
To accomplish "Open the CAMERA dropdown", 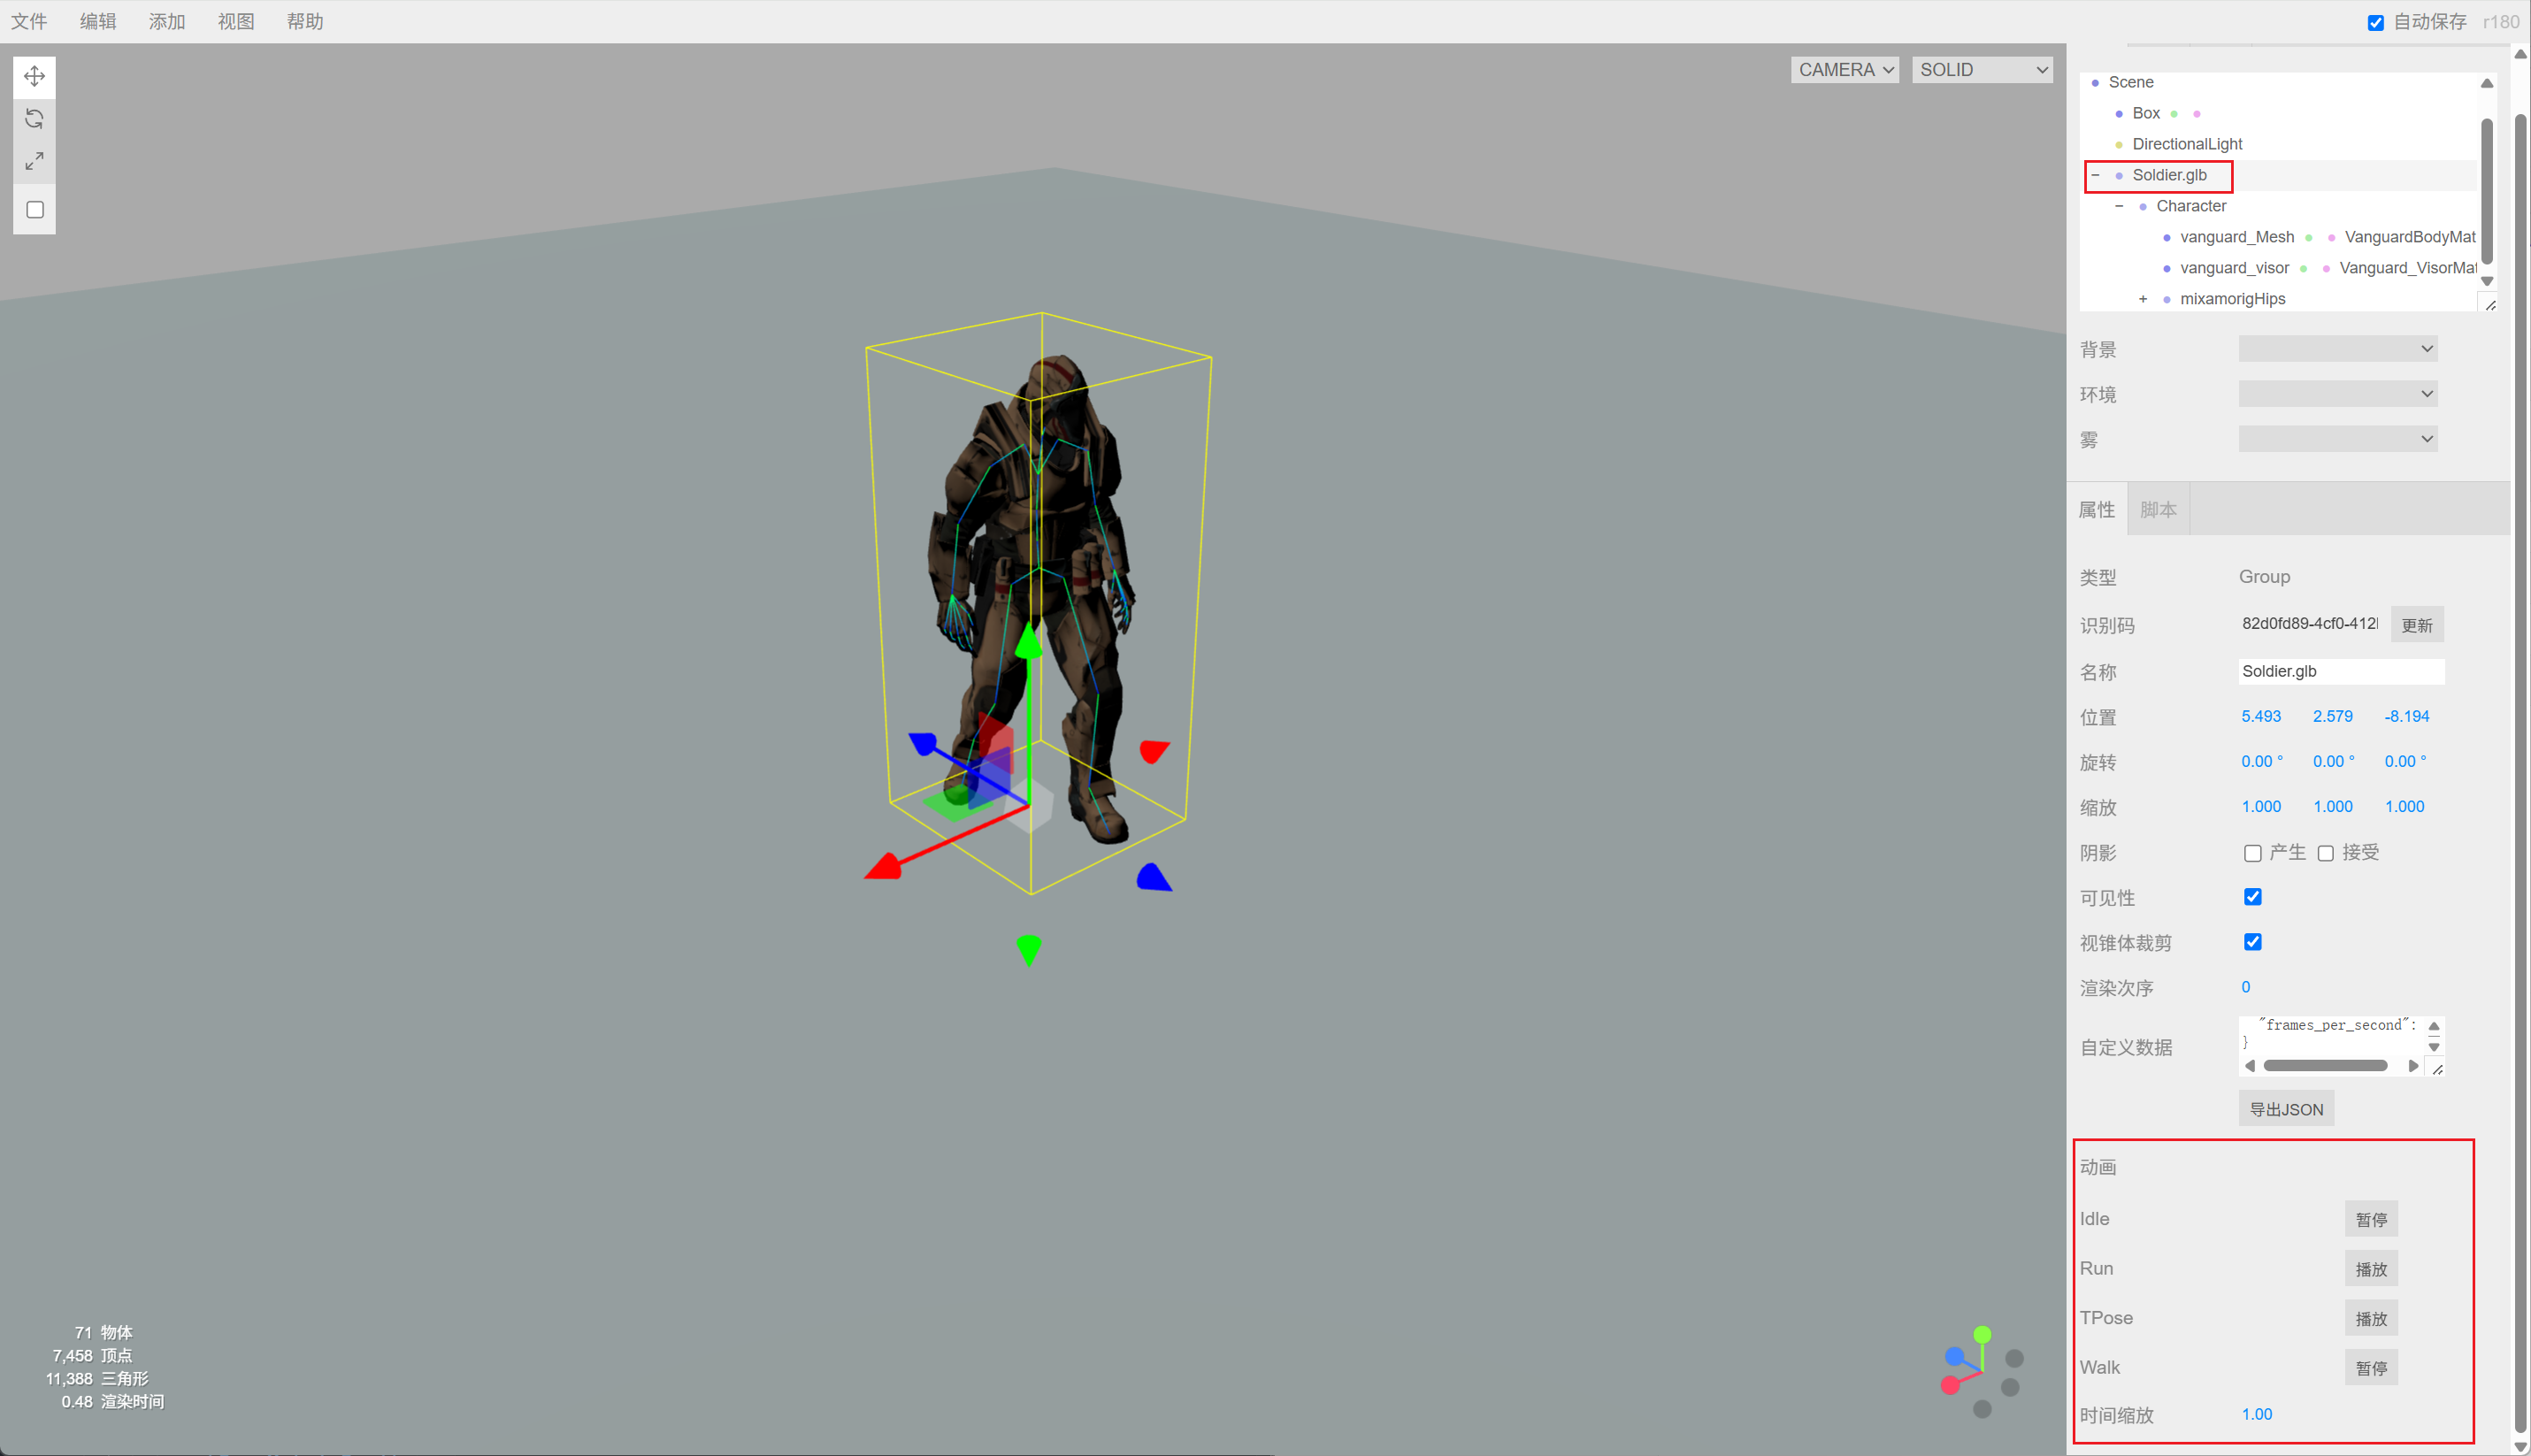I will tap(1844, 70).
